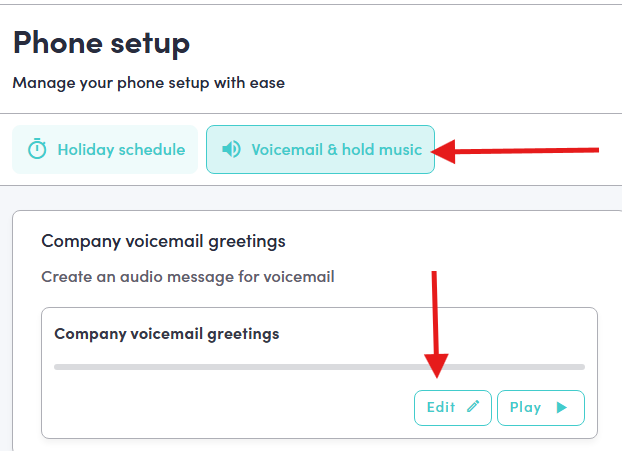Click the speaker icon beside Voicemail & hold music
Image resolution: width=622 pixels, height=451 pixels.
231,150
